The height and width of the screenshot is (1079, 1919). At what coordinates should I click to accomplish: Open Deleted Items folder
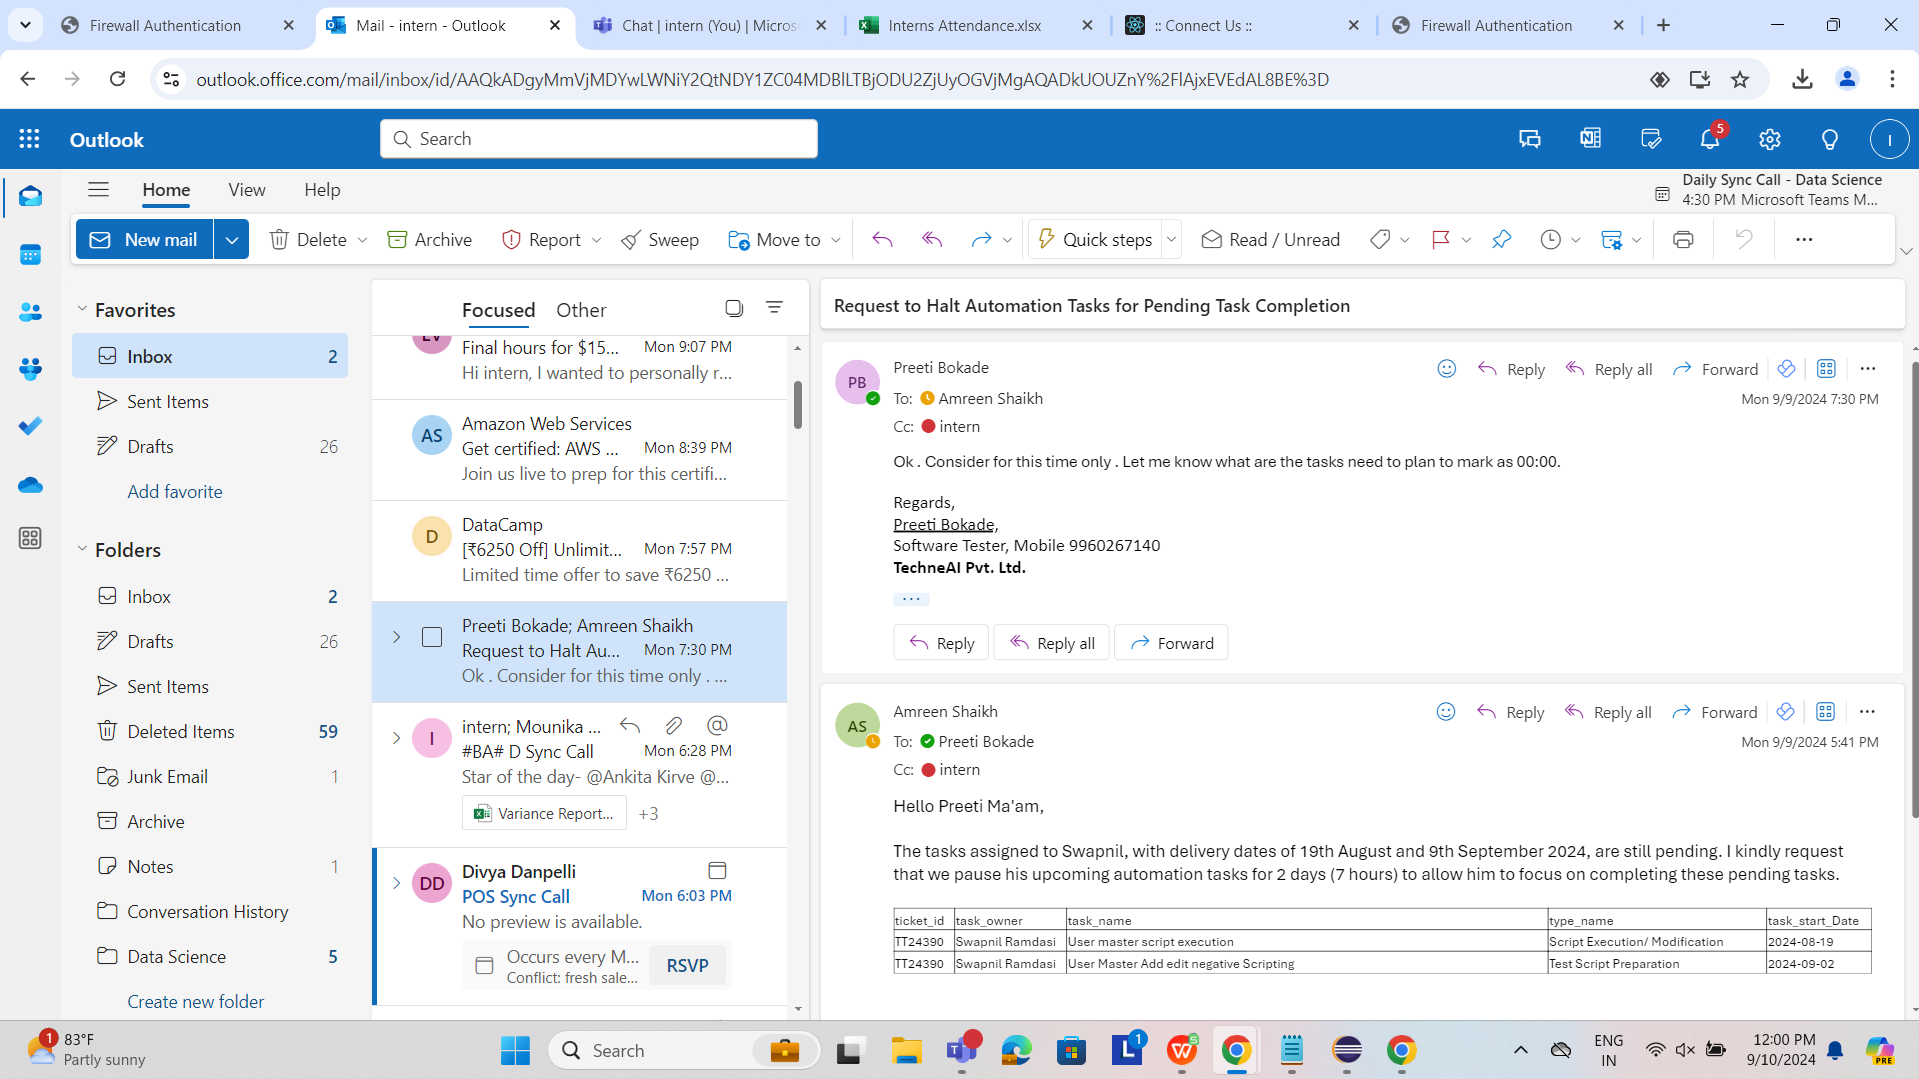click(210, 732)
